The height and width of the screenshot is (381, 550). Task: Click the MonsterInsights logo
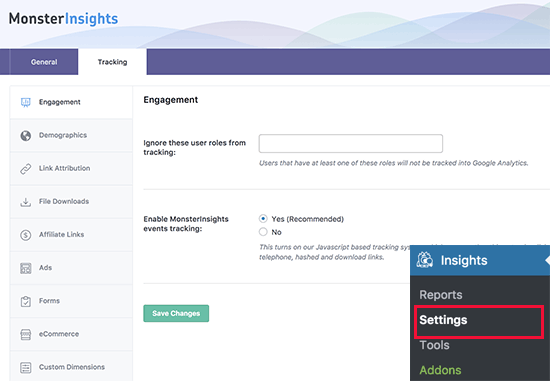[63, 19]
